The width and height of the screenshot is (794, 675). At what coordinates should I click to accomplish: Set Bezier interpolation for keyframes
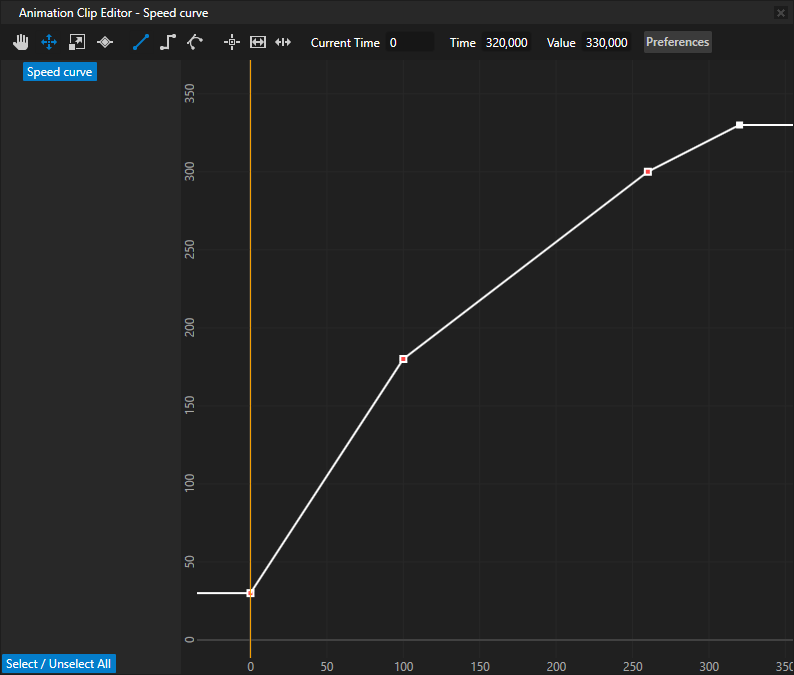pyautogui.click(x=195, y=42)
